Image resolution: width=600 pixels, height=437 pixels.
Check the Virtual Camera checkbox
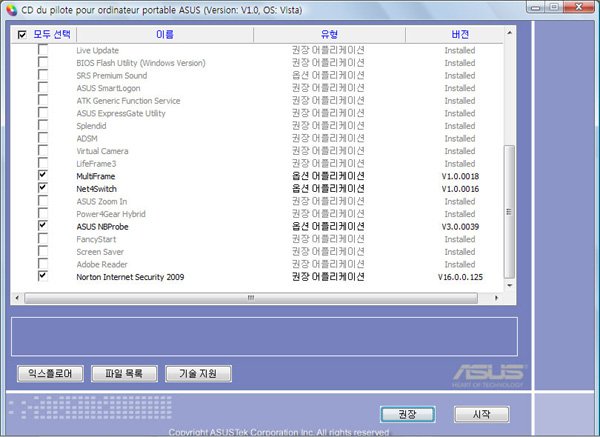[43, 151]
